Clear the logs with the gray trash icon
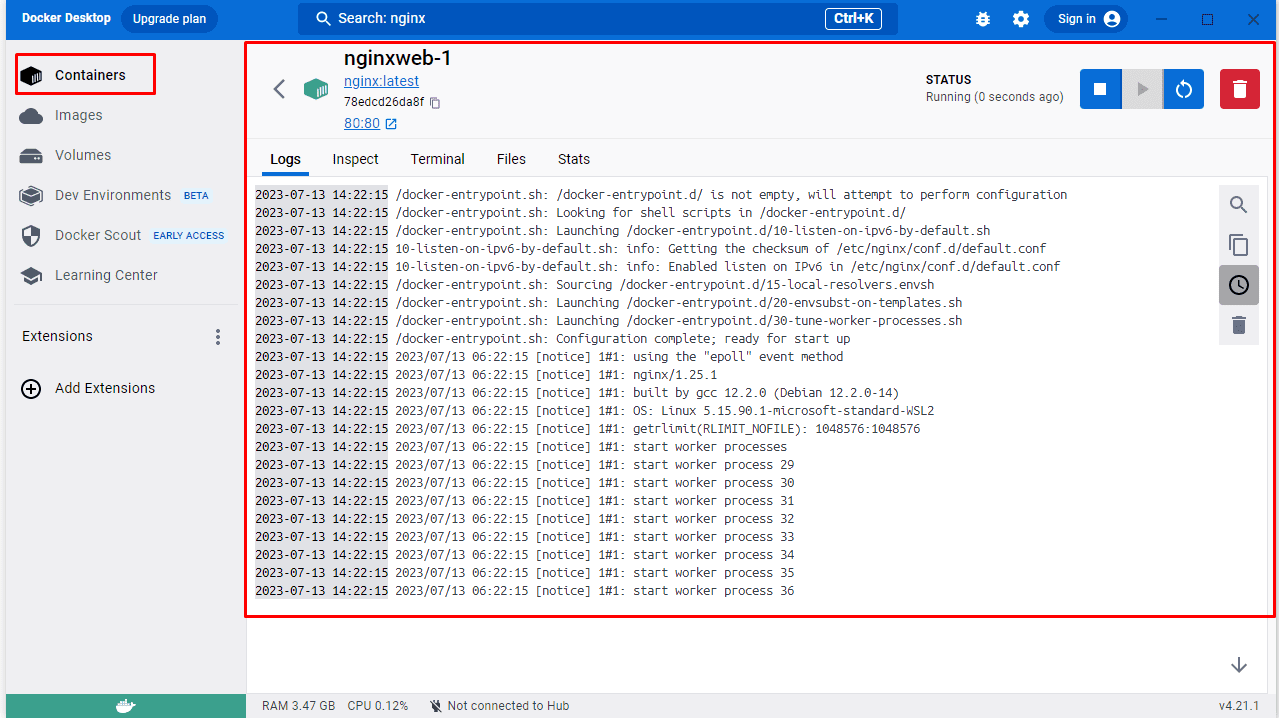Image resolution: width=1279 pixels, height=718 pixels. [x=1239, y=325]
